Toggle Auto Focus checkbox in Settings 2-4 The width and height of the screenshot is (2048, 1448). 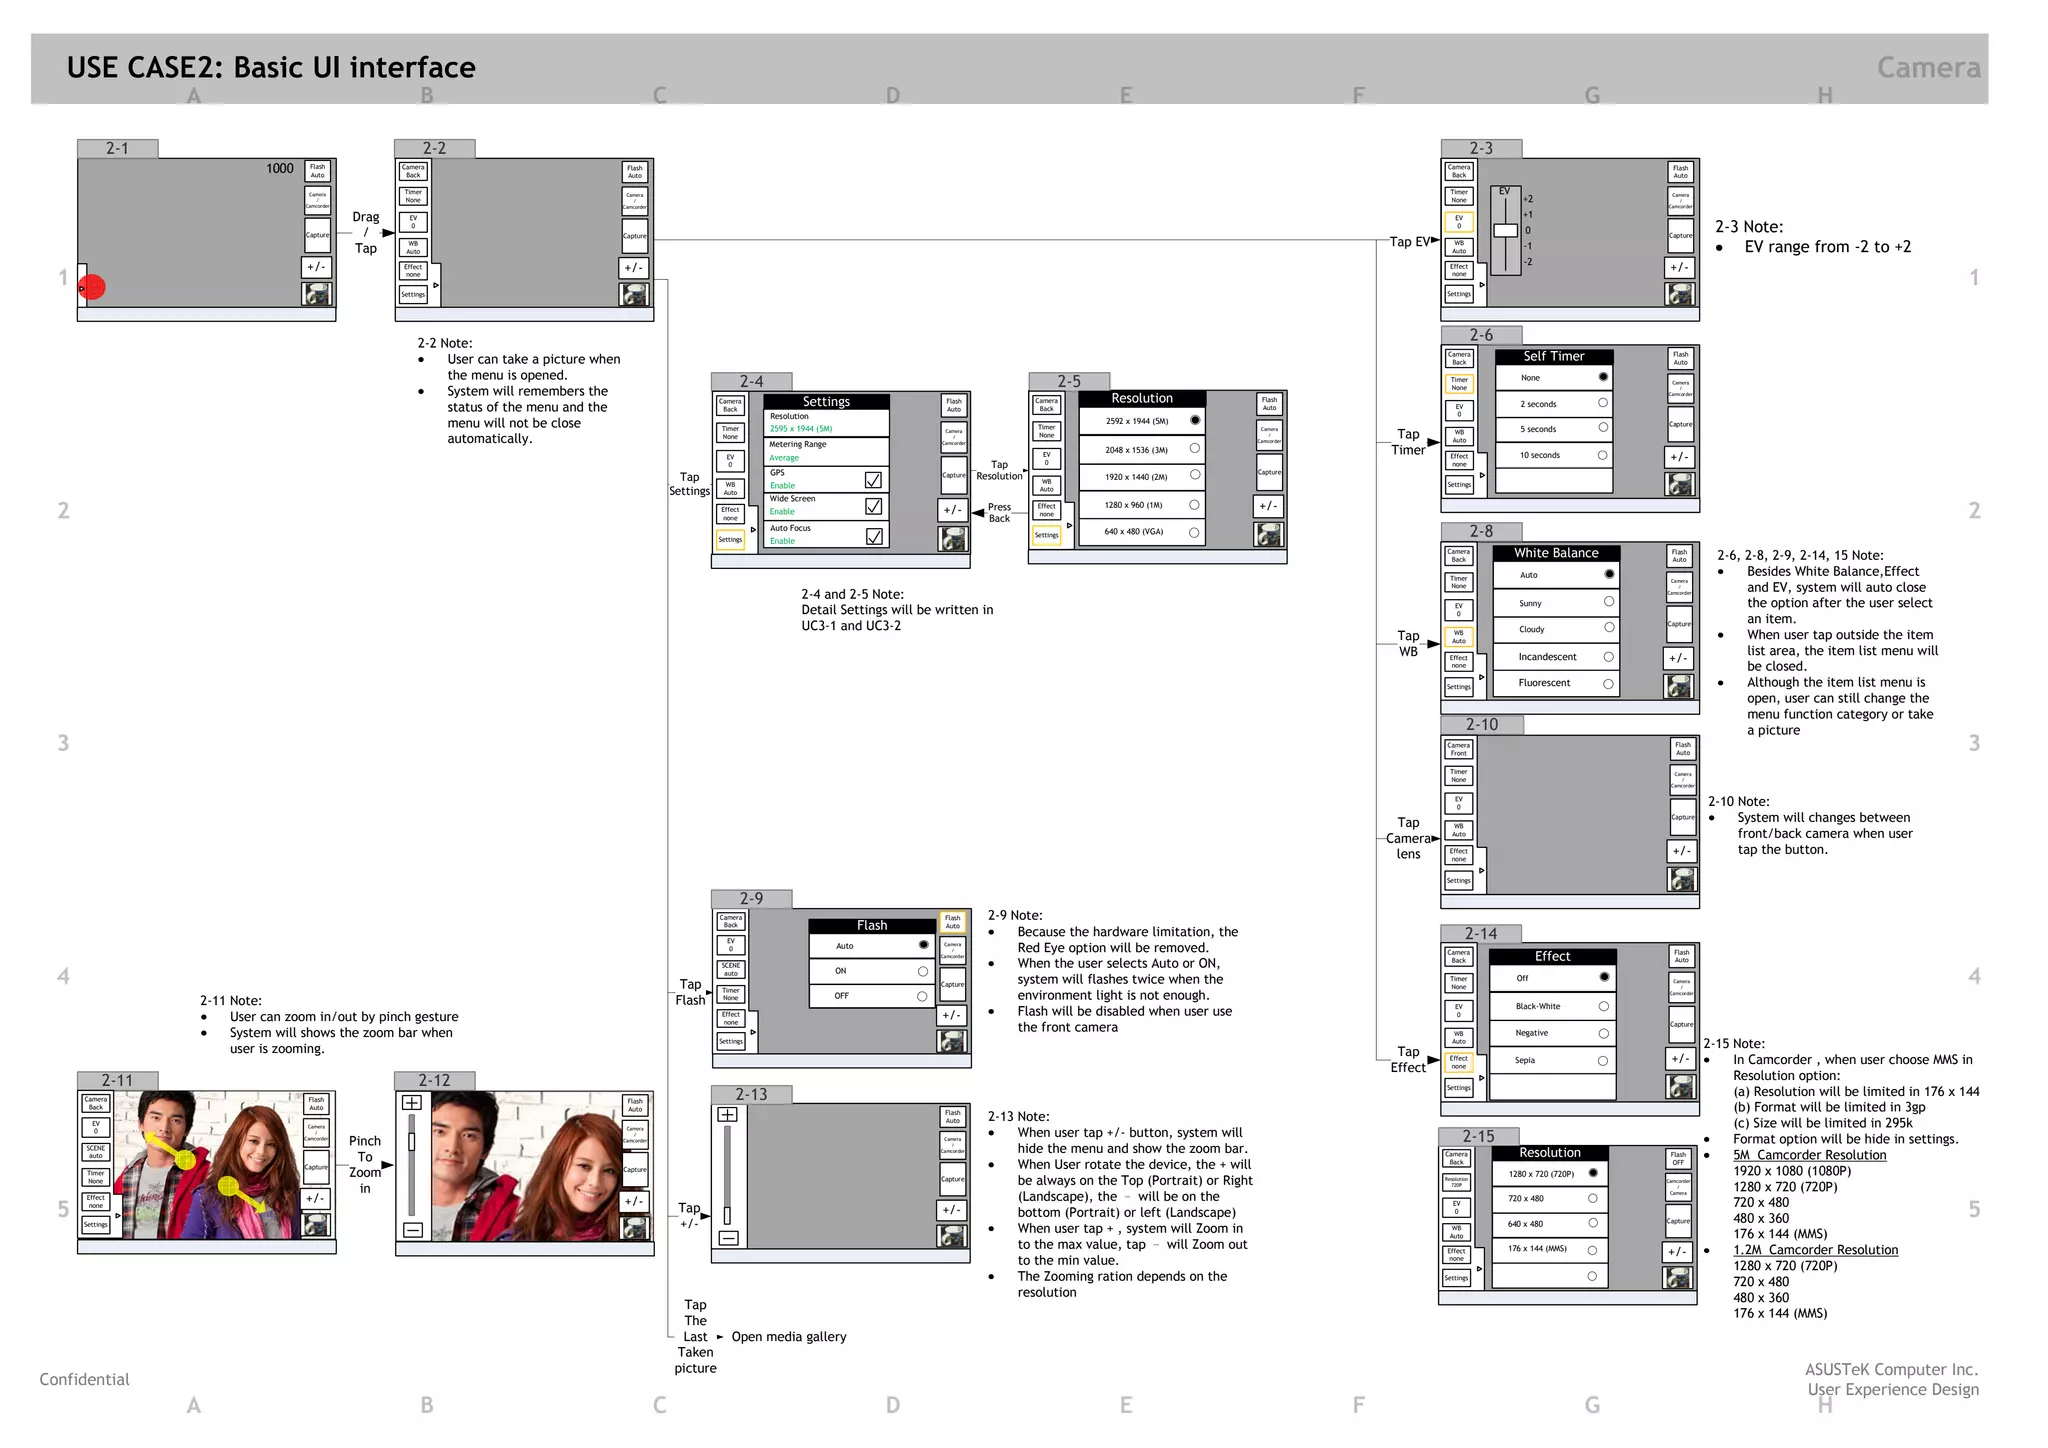pyautogui.click(x=874, y=536)
